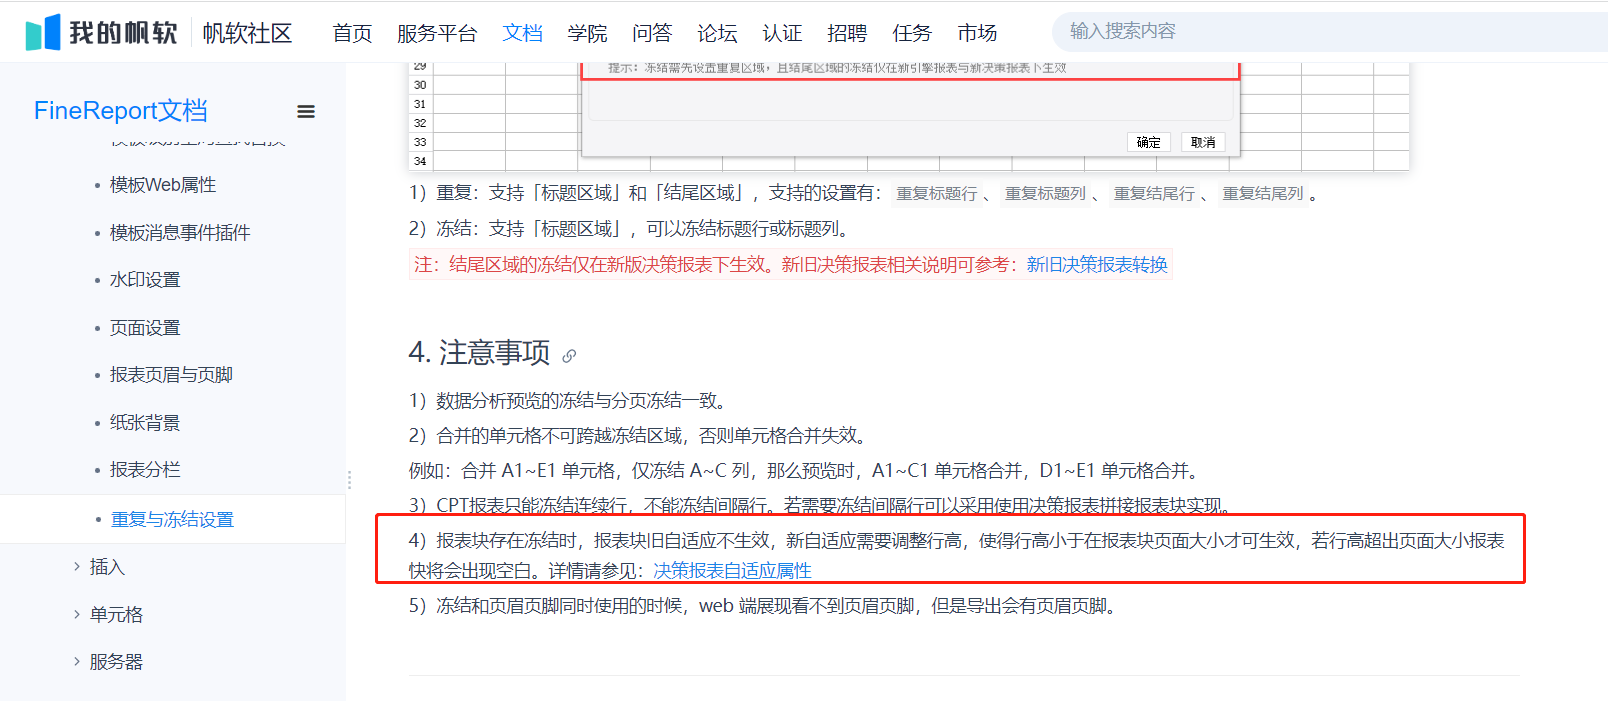Open the 帆软社区 home link

click(247, 33)
